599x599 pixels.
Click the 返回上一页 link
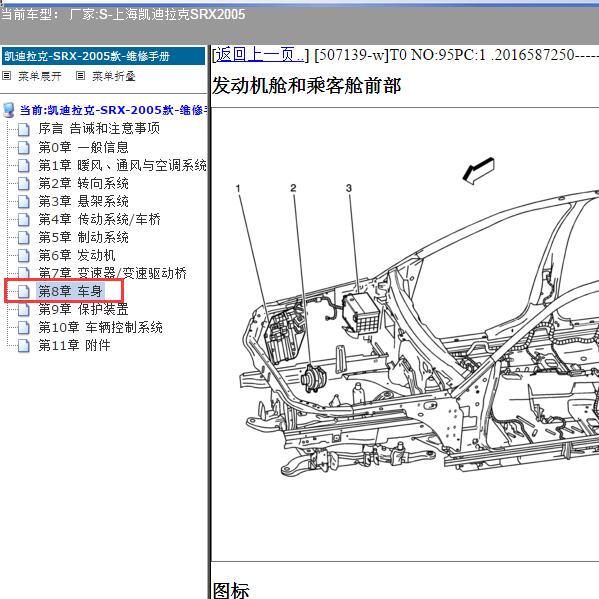pyautogui.click(x=260, y=55)
